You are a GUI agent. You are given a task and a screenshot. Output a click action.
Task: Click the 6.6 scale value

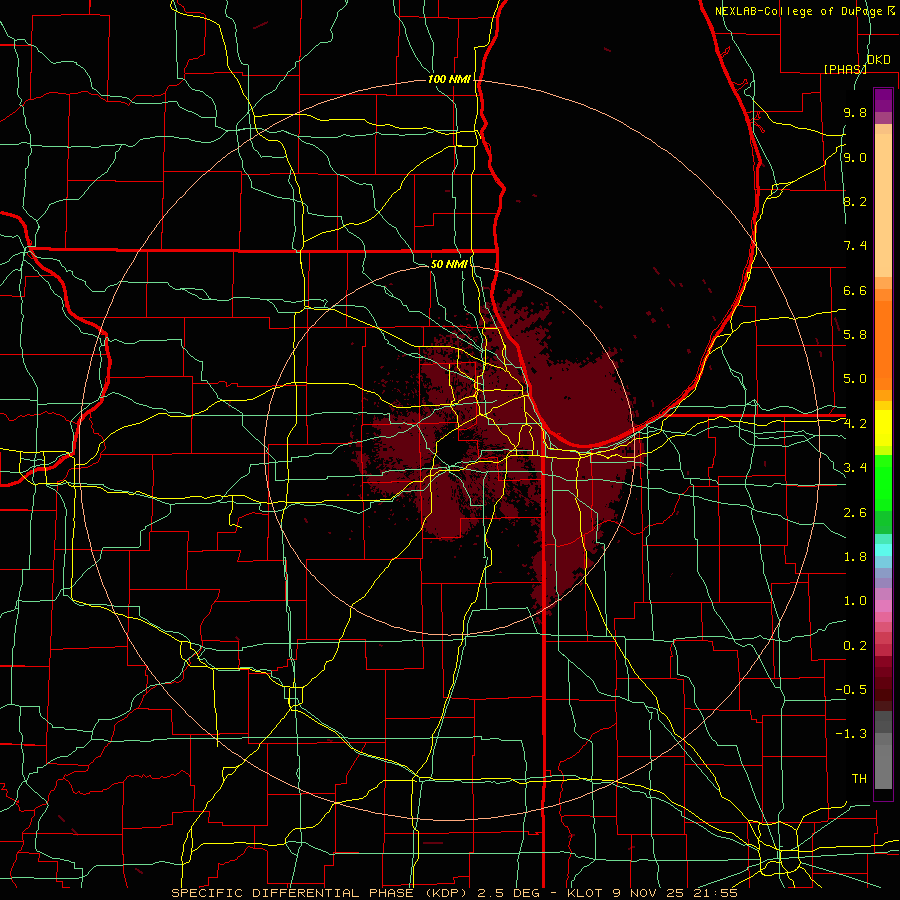tap(855, 290)
